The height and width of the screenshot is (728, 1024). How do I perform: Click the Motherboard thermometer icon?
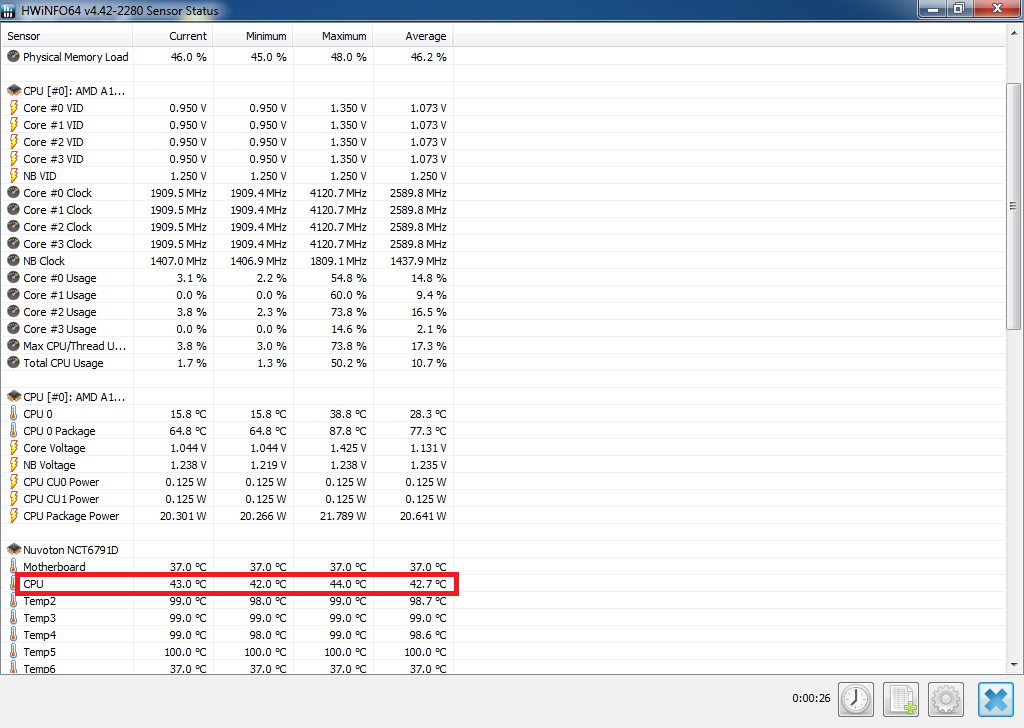[14, 566]
